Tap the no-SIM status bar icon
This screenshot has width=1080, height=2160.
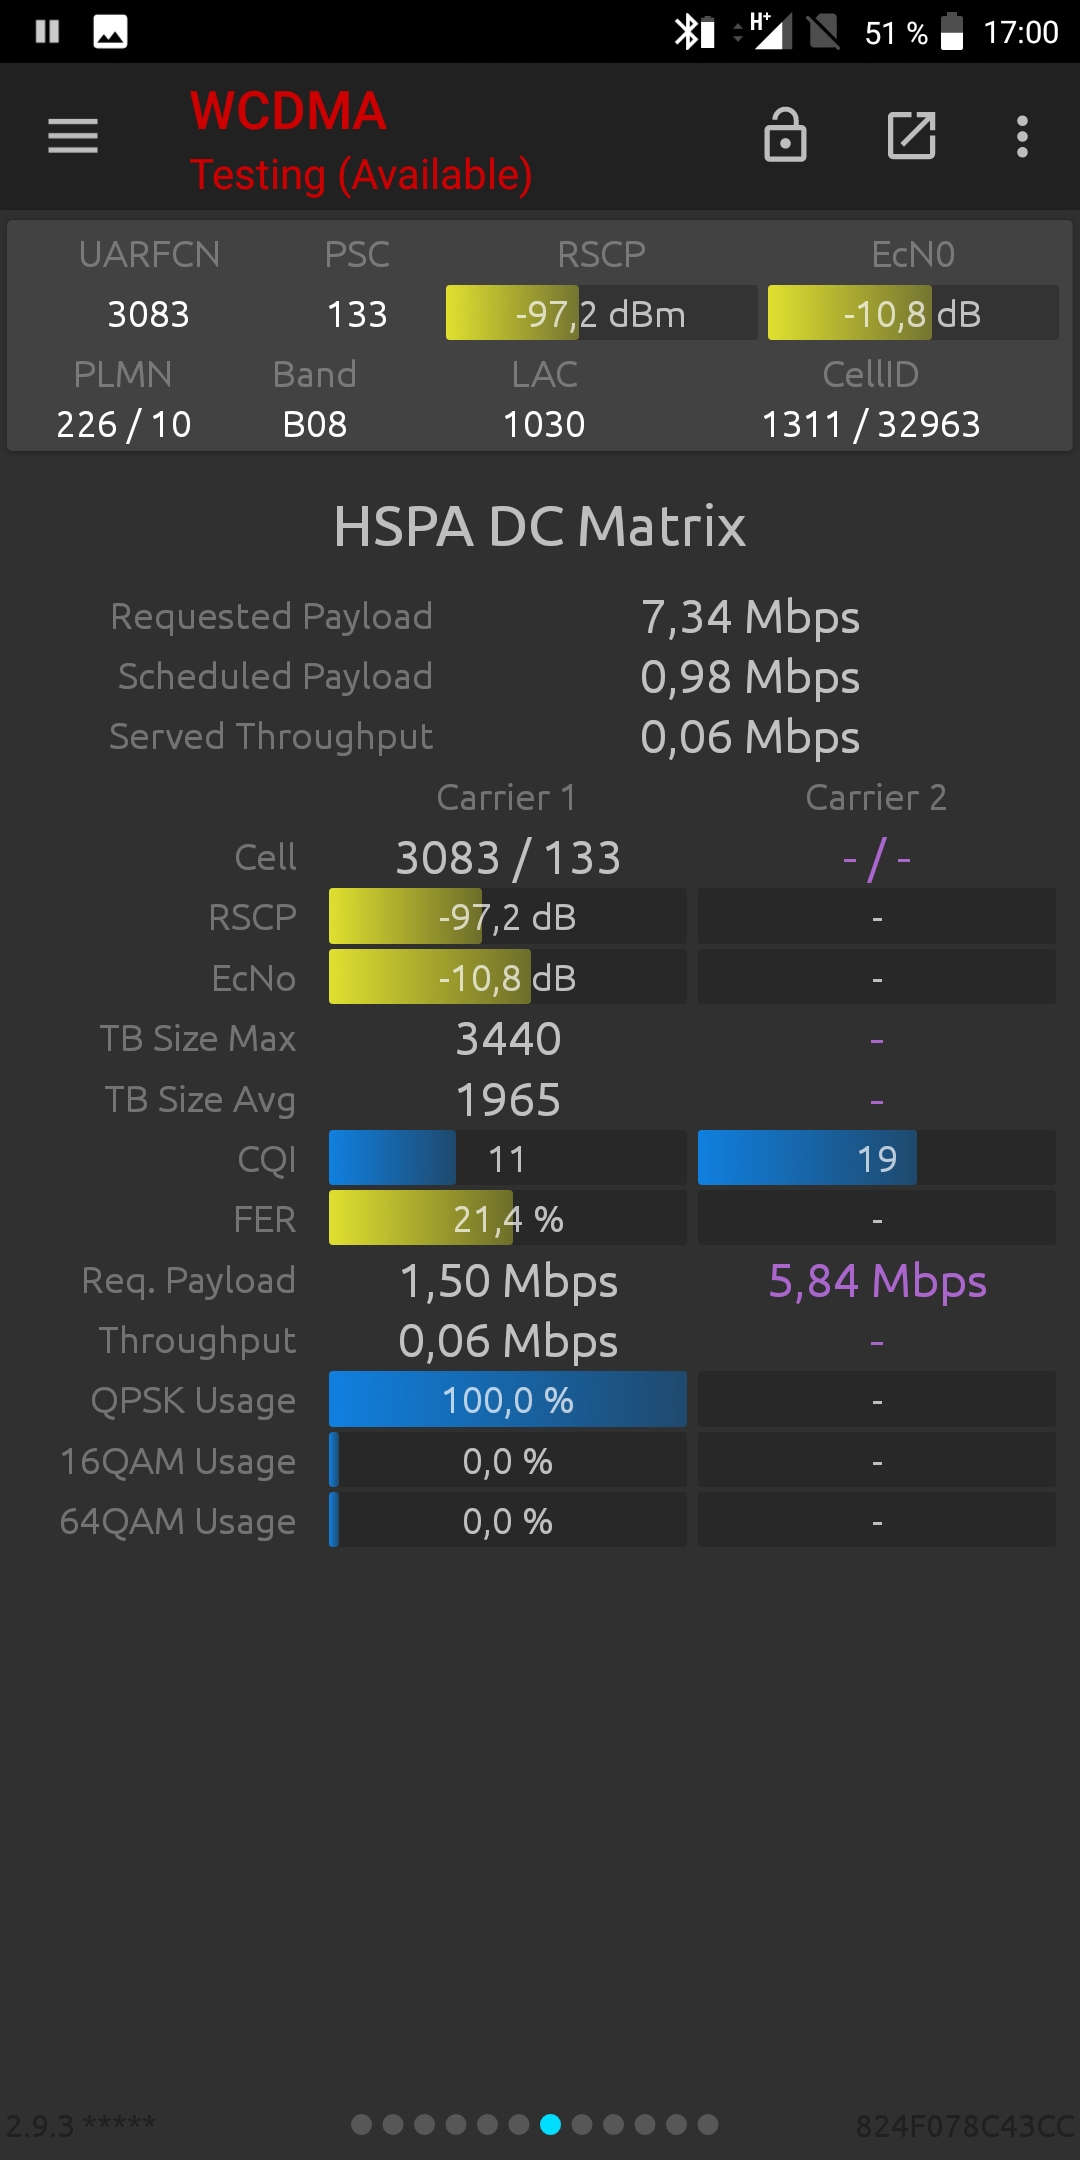click(824, 32)
